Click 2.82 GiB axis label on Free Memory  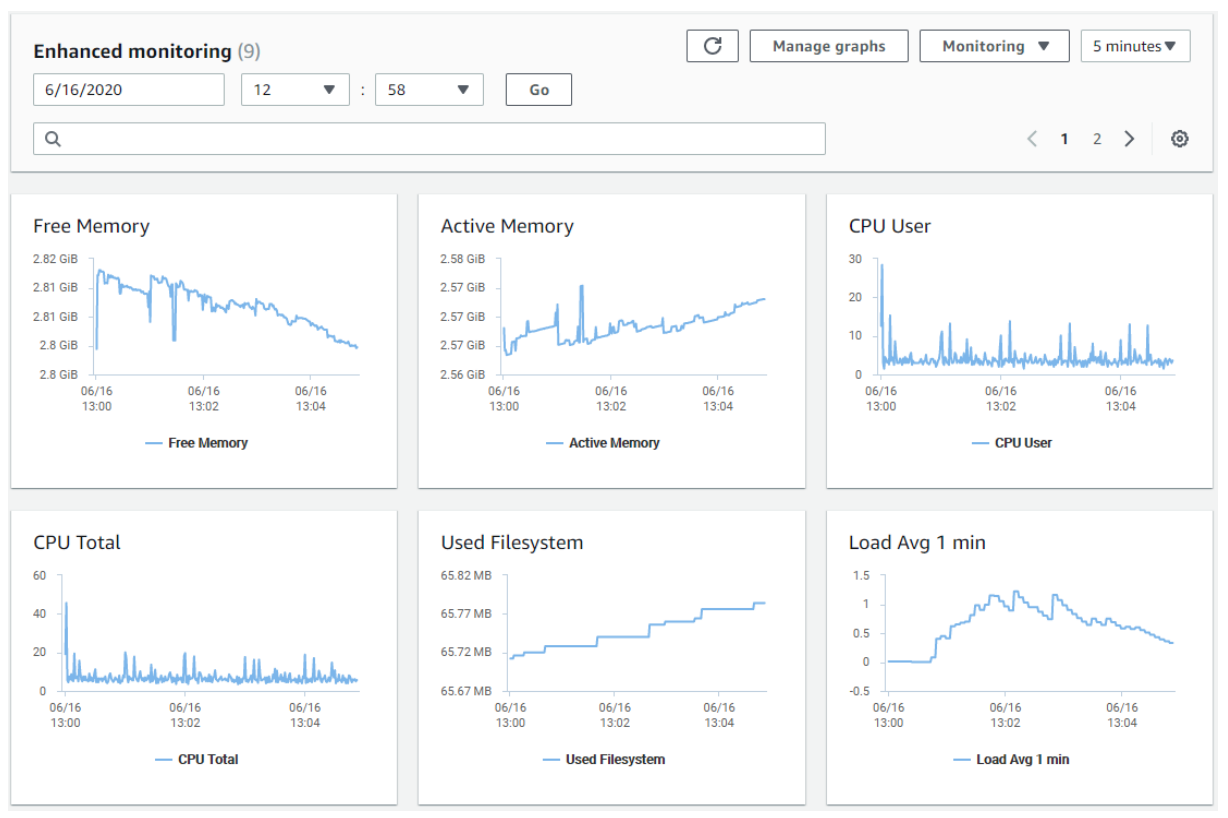(x=55, y=259)
